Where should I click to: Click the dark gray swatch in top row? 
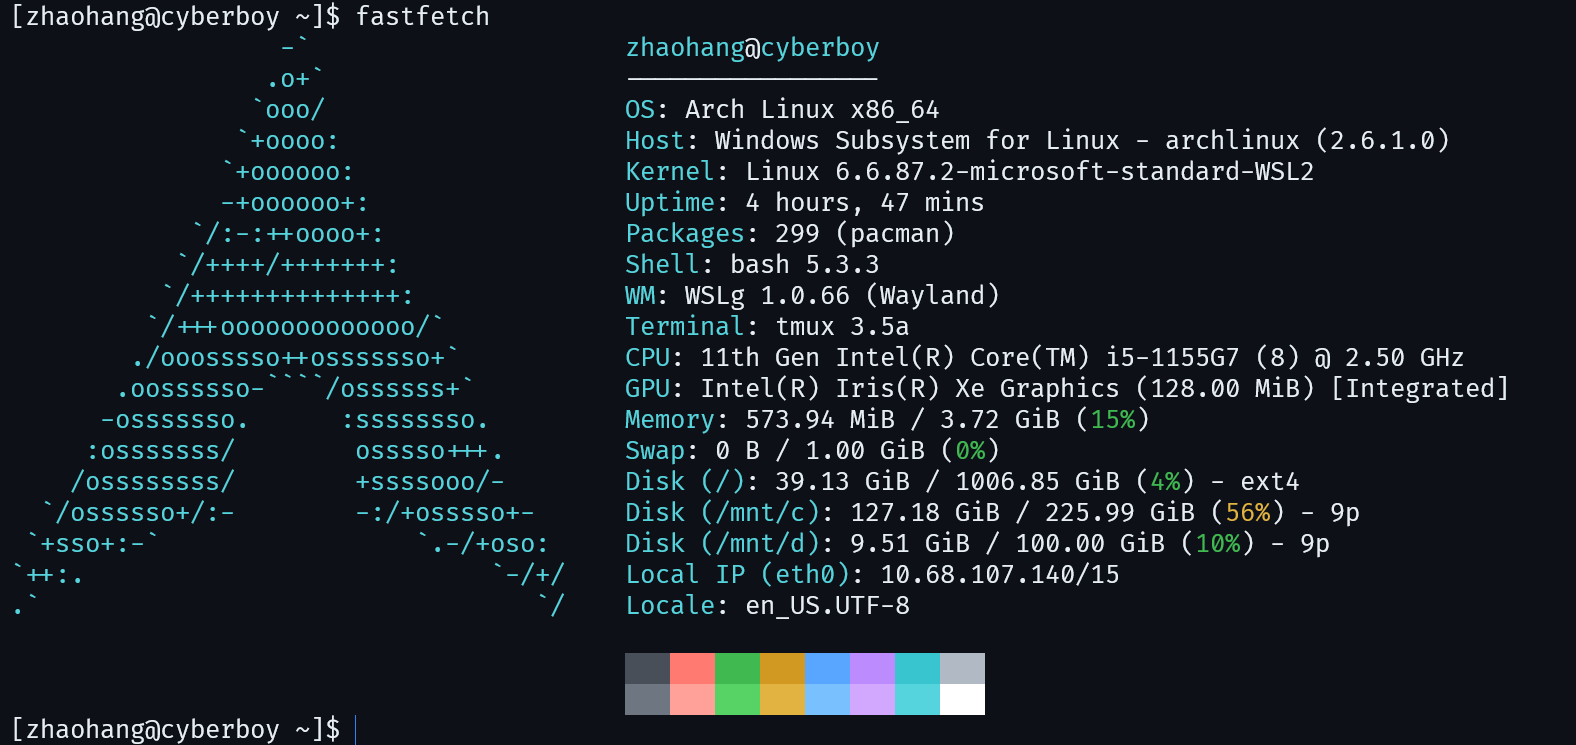tap(647, 668)
